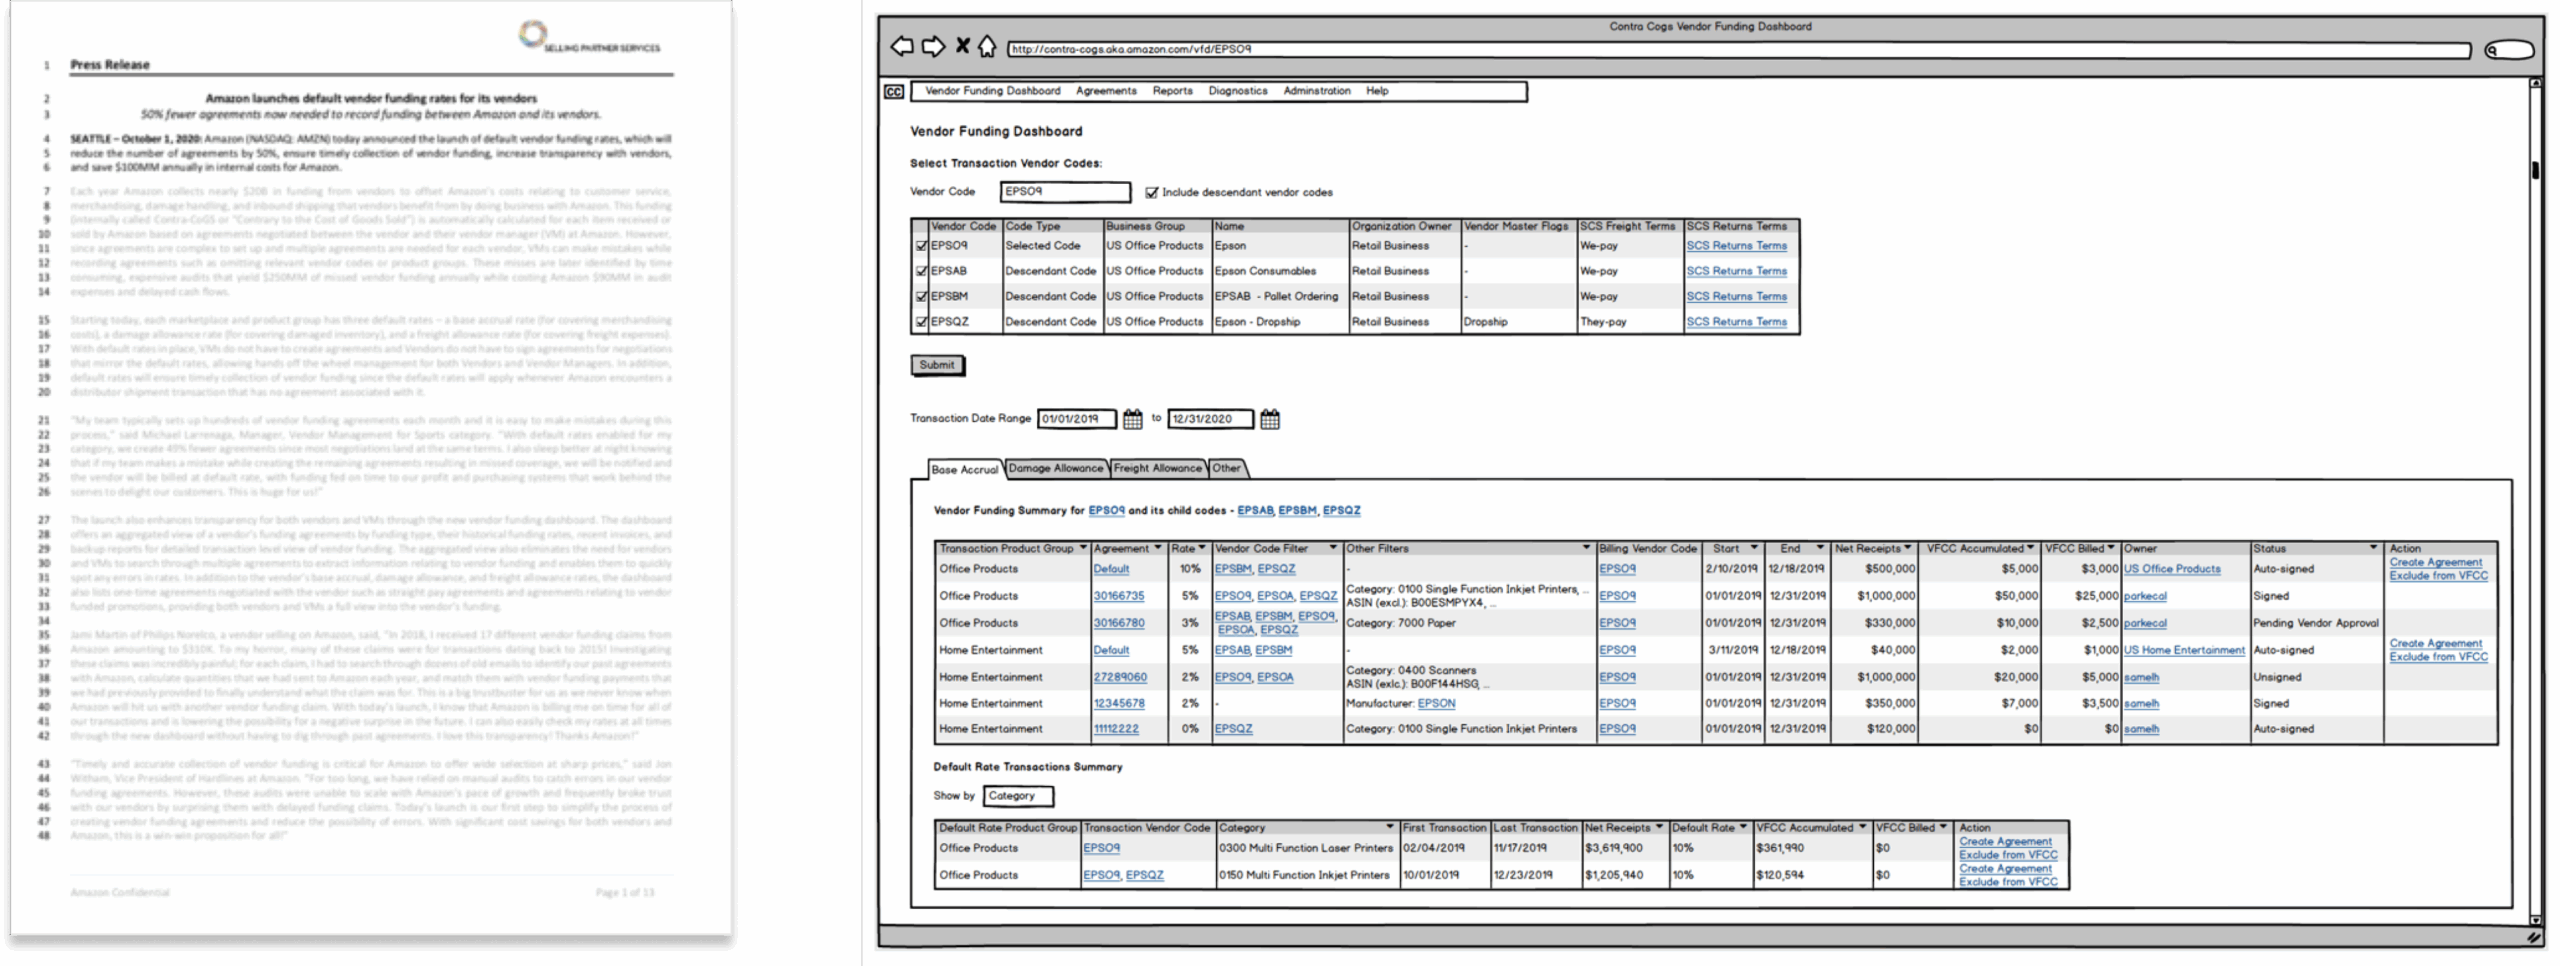The height and width of the screenshot is (966, 2560).
Task: Click the 12/31/2020 end date field
Action: [x=1210, y=419]
